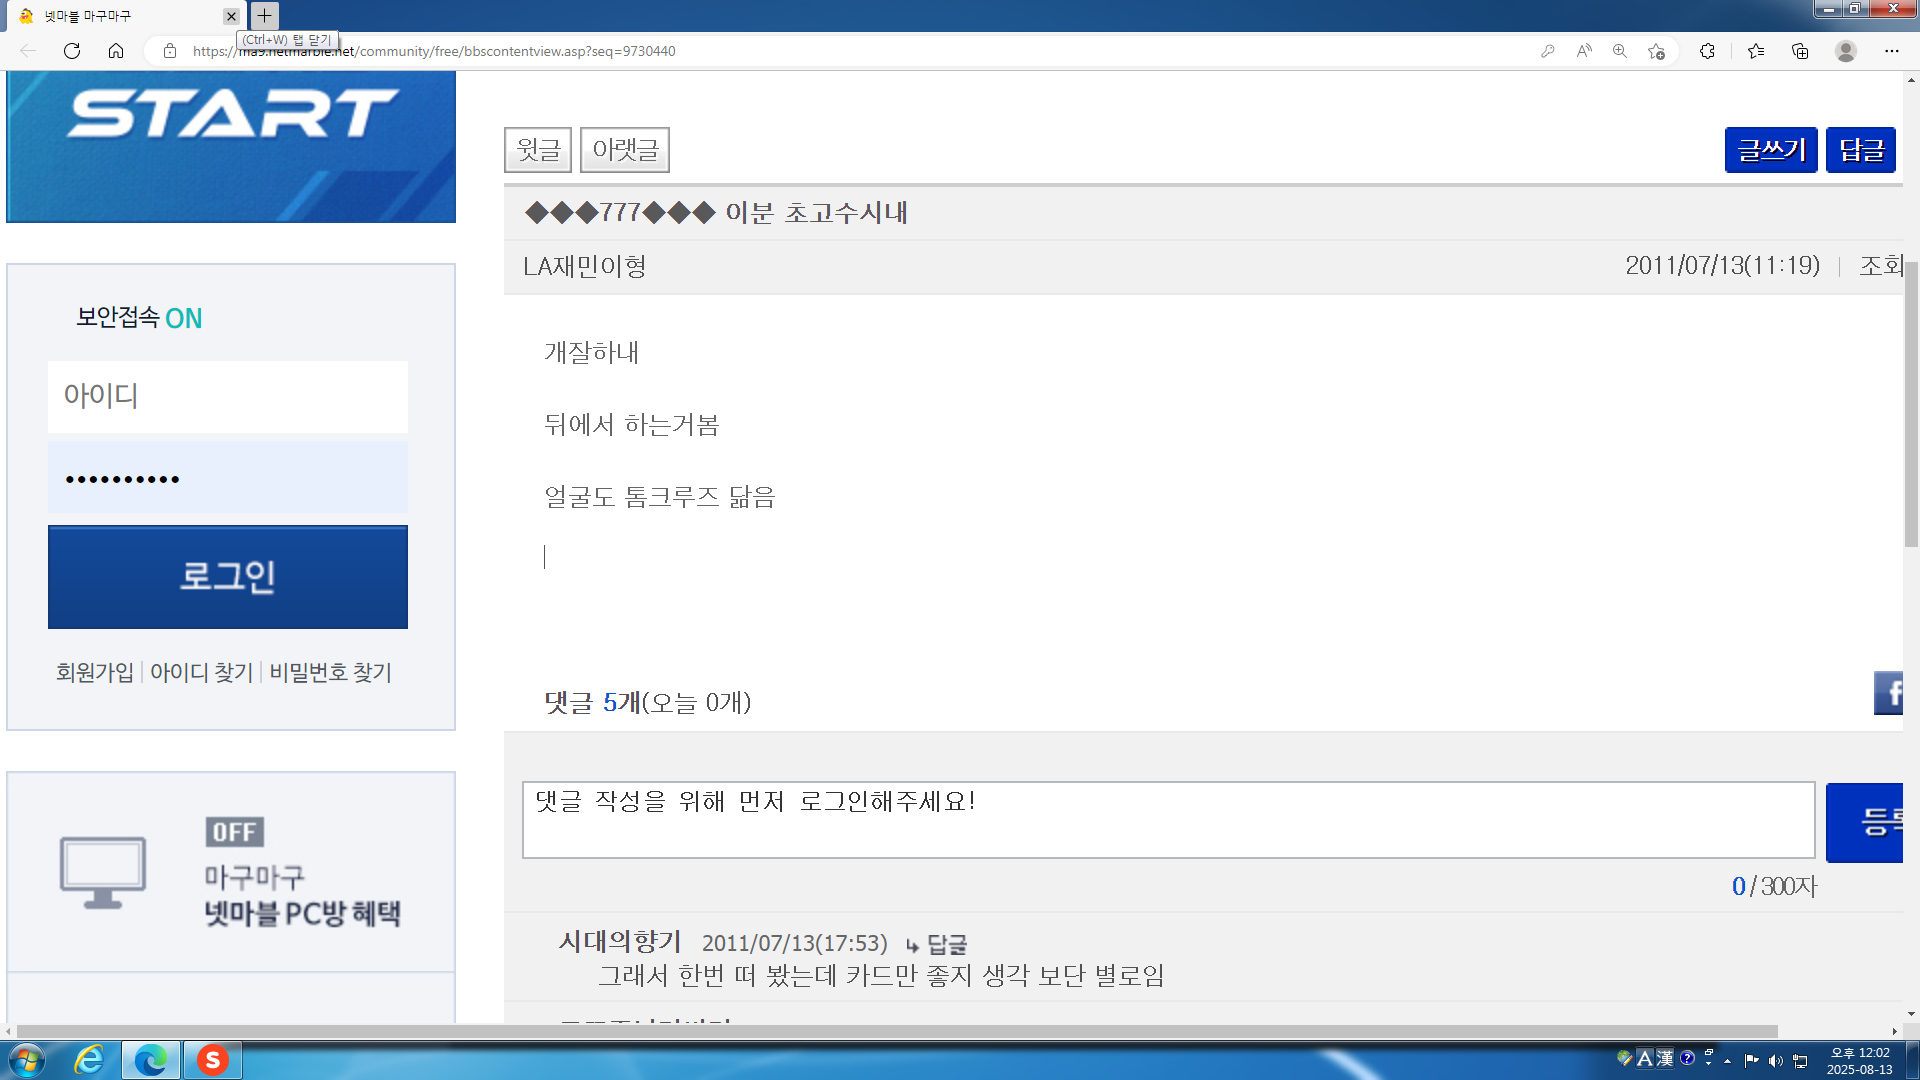Viewport: 1920px width, 1080px height.
Task: Open the favorites star list icon
Action: click(1756, 51)
